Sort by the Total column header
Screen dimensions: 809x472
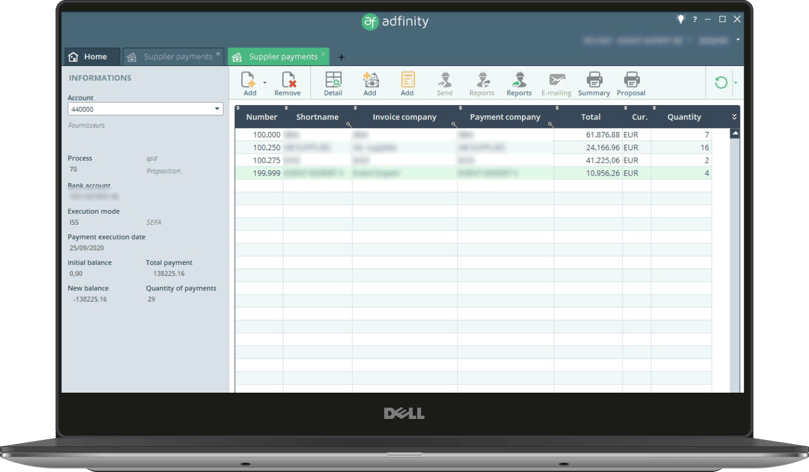tap(590, 117)
